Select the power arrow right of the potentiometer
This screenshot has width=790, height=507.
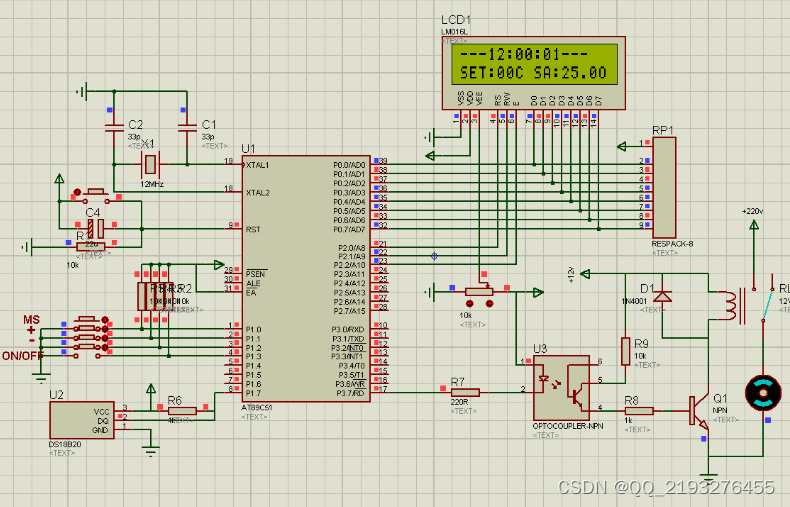(x=539, y=292)
